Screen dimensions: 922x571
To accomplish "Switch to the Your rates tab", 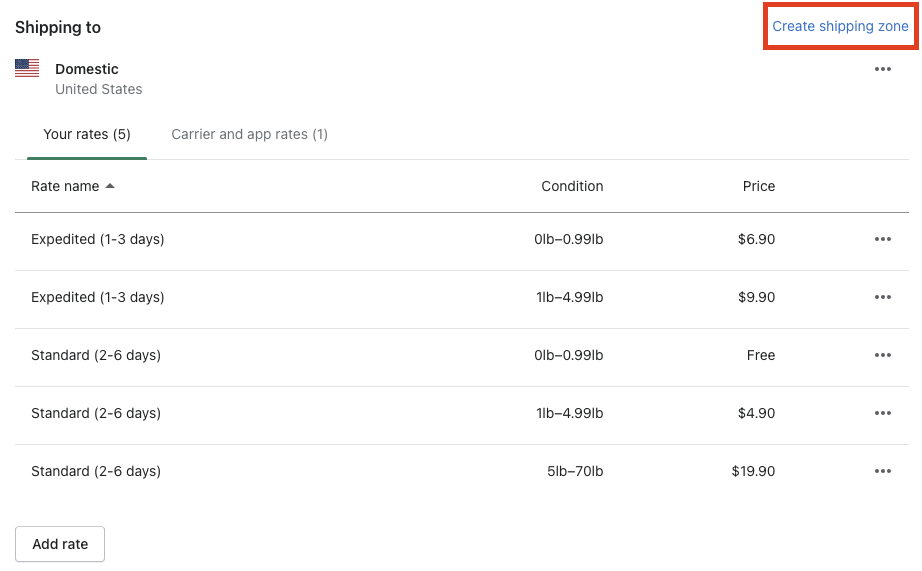I will [87, 134].
